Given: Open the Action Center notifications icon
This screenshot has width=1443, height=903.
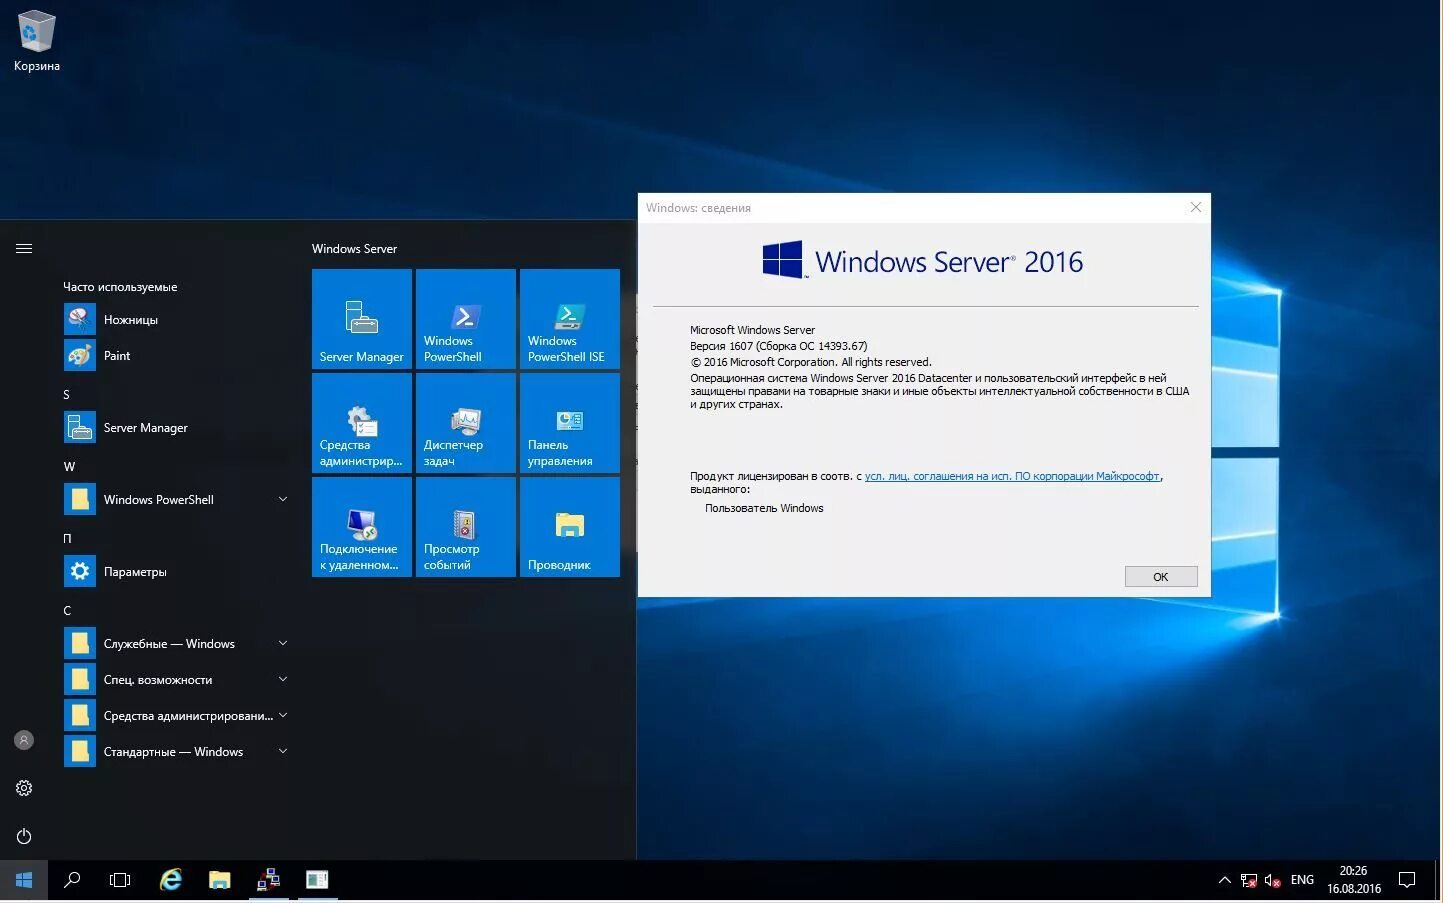Looking at the screenshot, I should [x=1407, y=880].
